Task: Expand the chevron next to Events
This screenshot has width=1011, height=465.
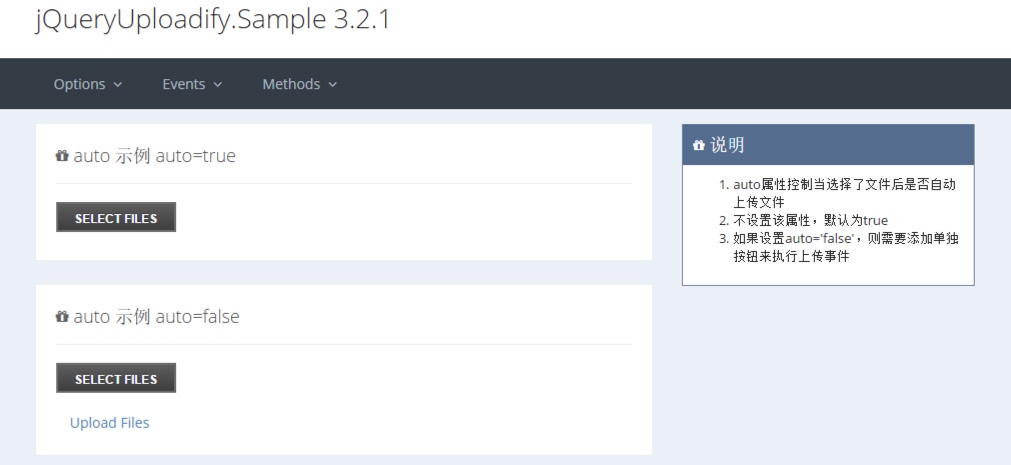Action: coord(217,84)
